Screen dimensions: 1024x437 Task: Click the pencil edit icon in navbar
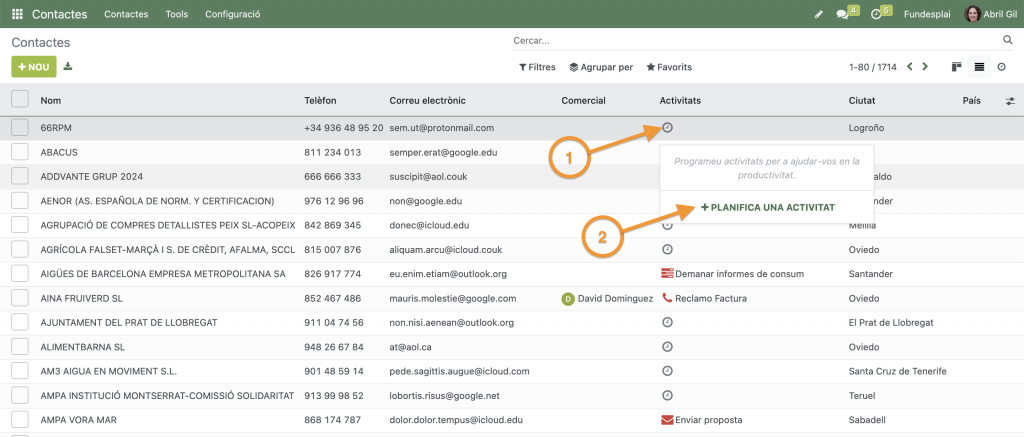pos(818,14)
